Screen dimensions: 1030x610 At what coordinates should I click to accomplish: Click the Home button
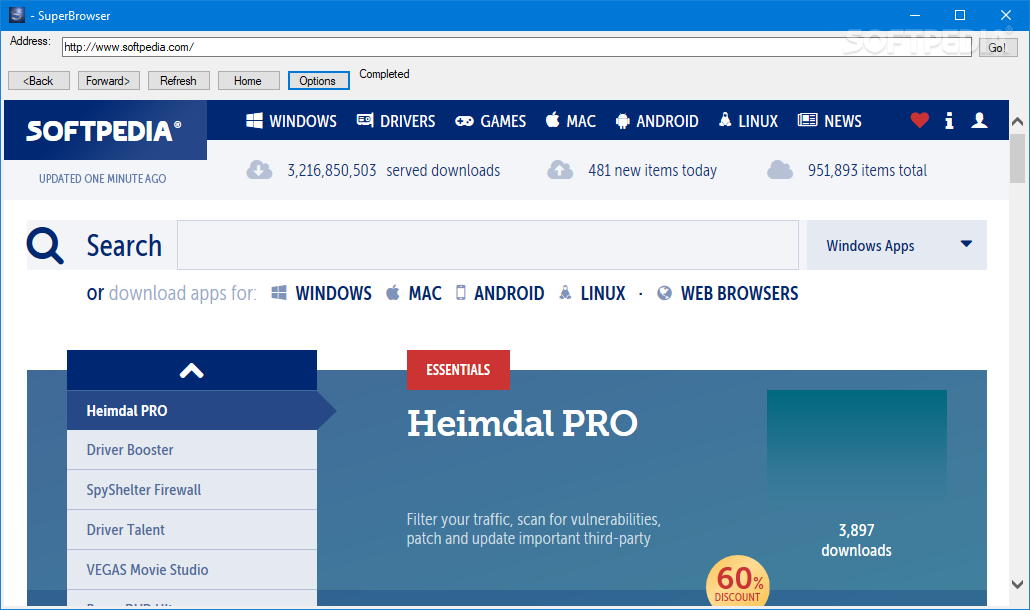tap(248, 81)
